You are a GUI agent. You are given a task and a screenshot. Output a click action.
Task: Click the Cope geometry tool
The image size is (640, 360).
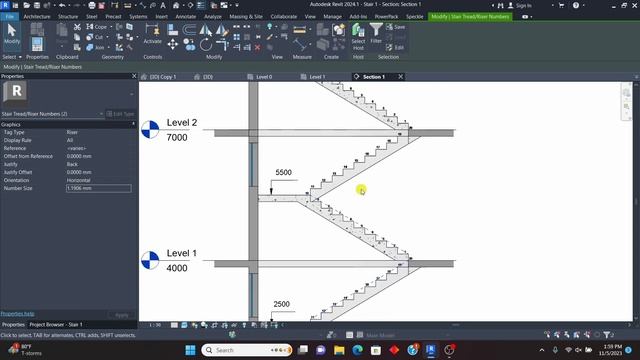point(97,27)
